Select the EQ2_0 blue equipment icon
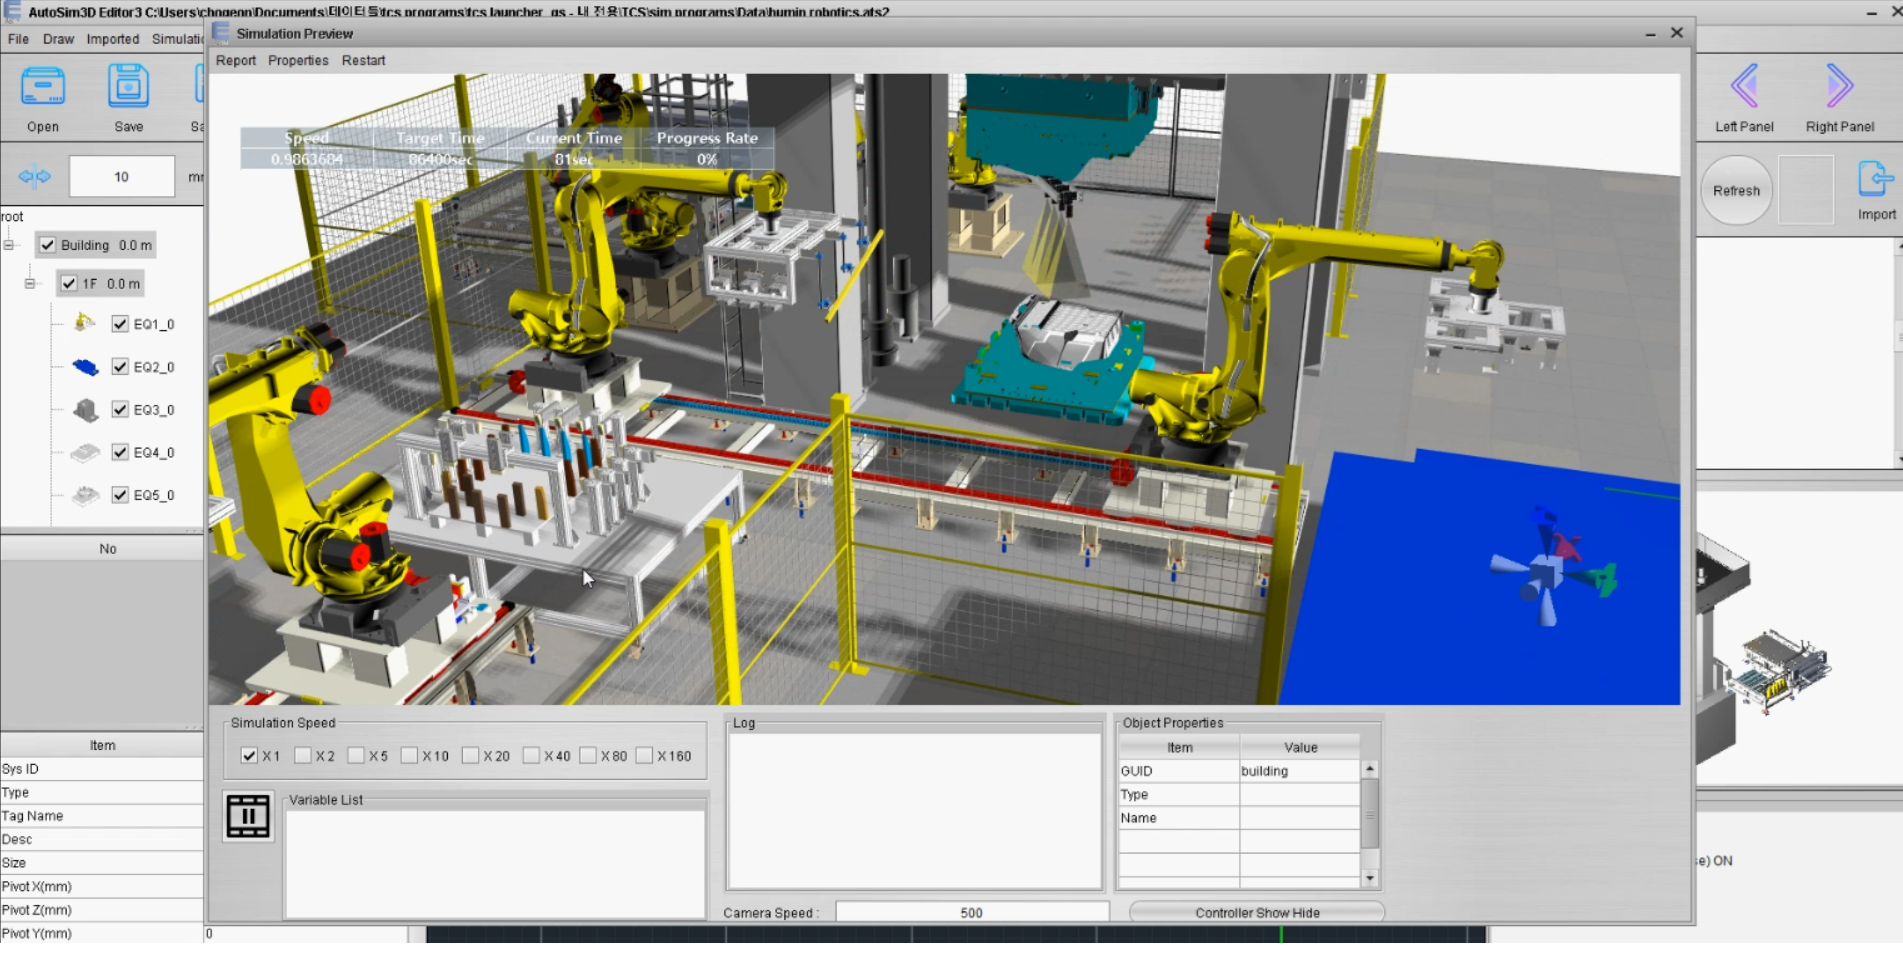 pos(85,367)
